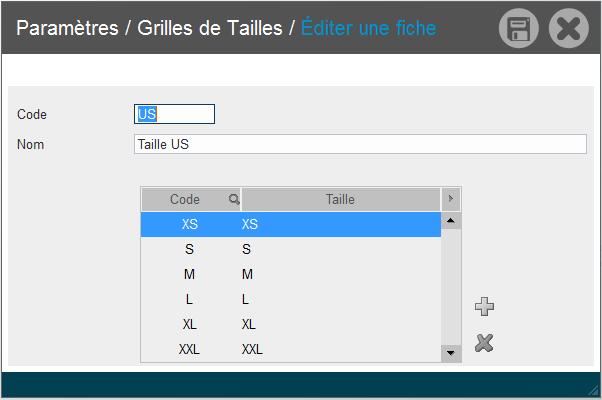This screenshot has width=602, height=400.
Task: Expand columns using header arrow
Action: (451, 199)
